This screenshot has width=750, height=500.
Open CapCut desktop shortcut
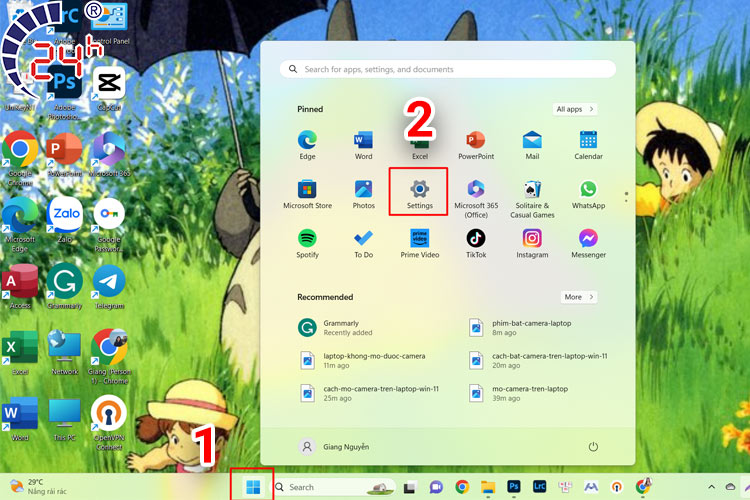[x=109, y=89]
